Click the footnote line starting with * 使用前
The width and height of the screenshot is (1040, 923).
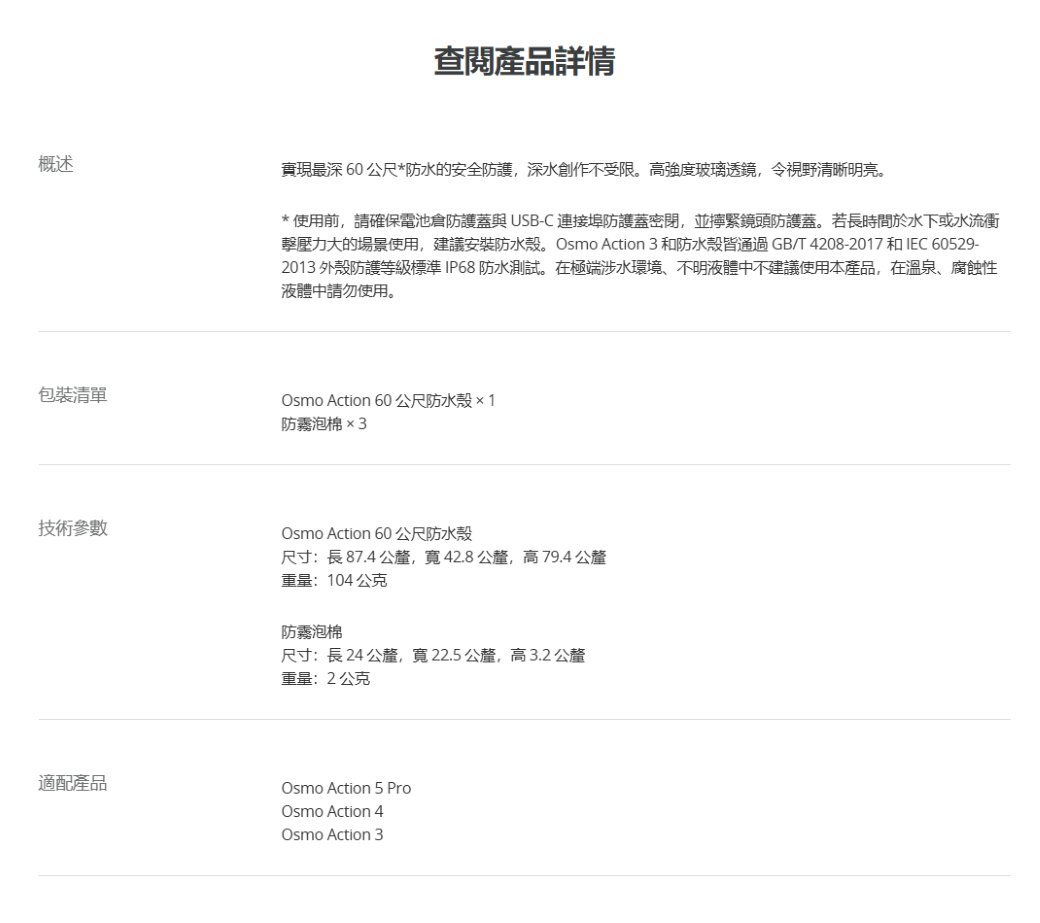click(x=640, y=221)
